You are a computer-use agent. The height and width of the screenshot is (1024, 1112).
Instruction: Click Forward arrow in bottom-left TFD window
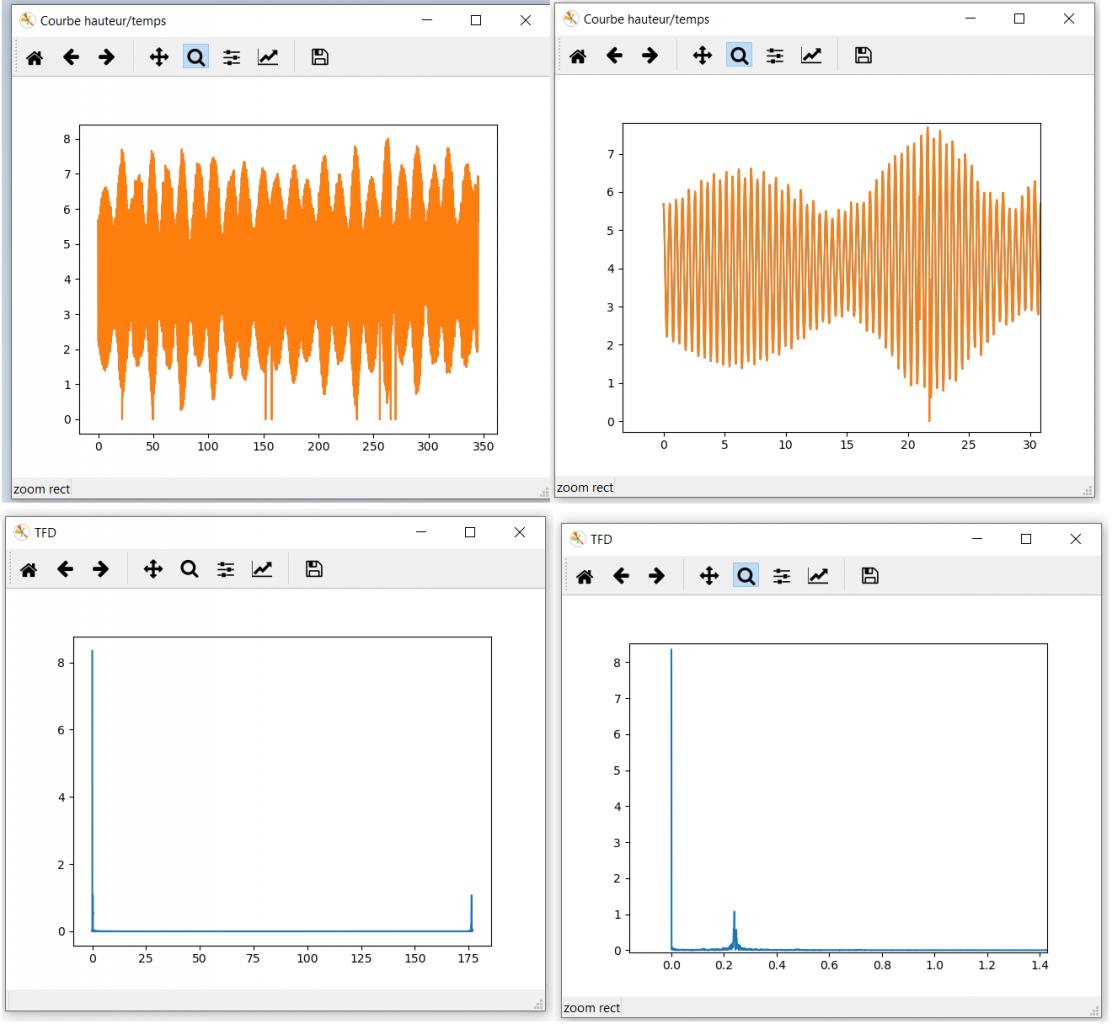[x=101, y=569]
